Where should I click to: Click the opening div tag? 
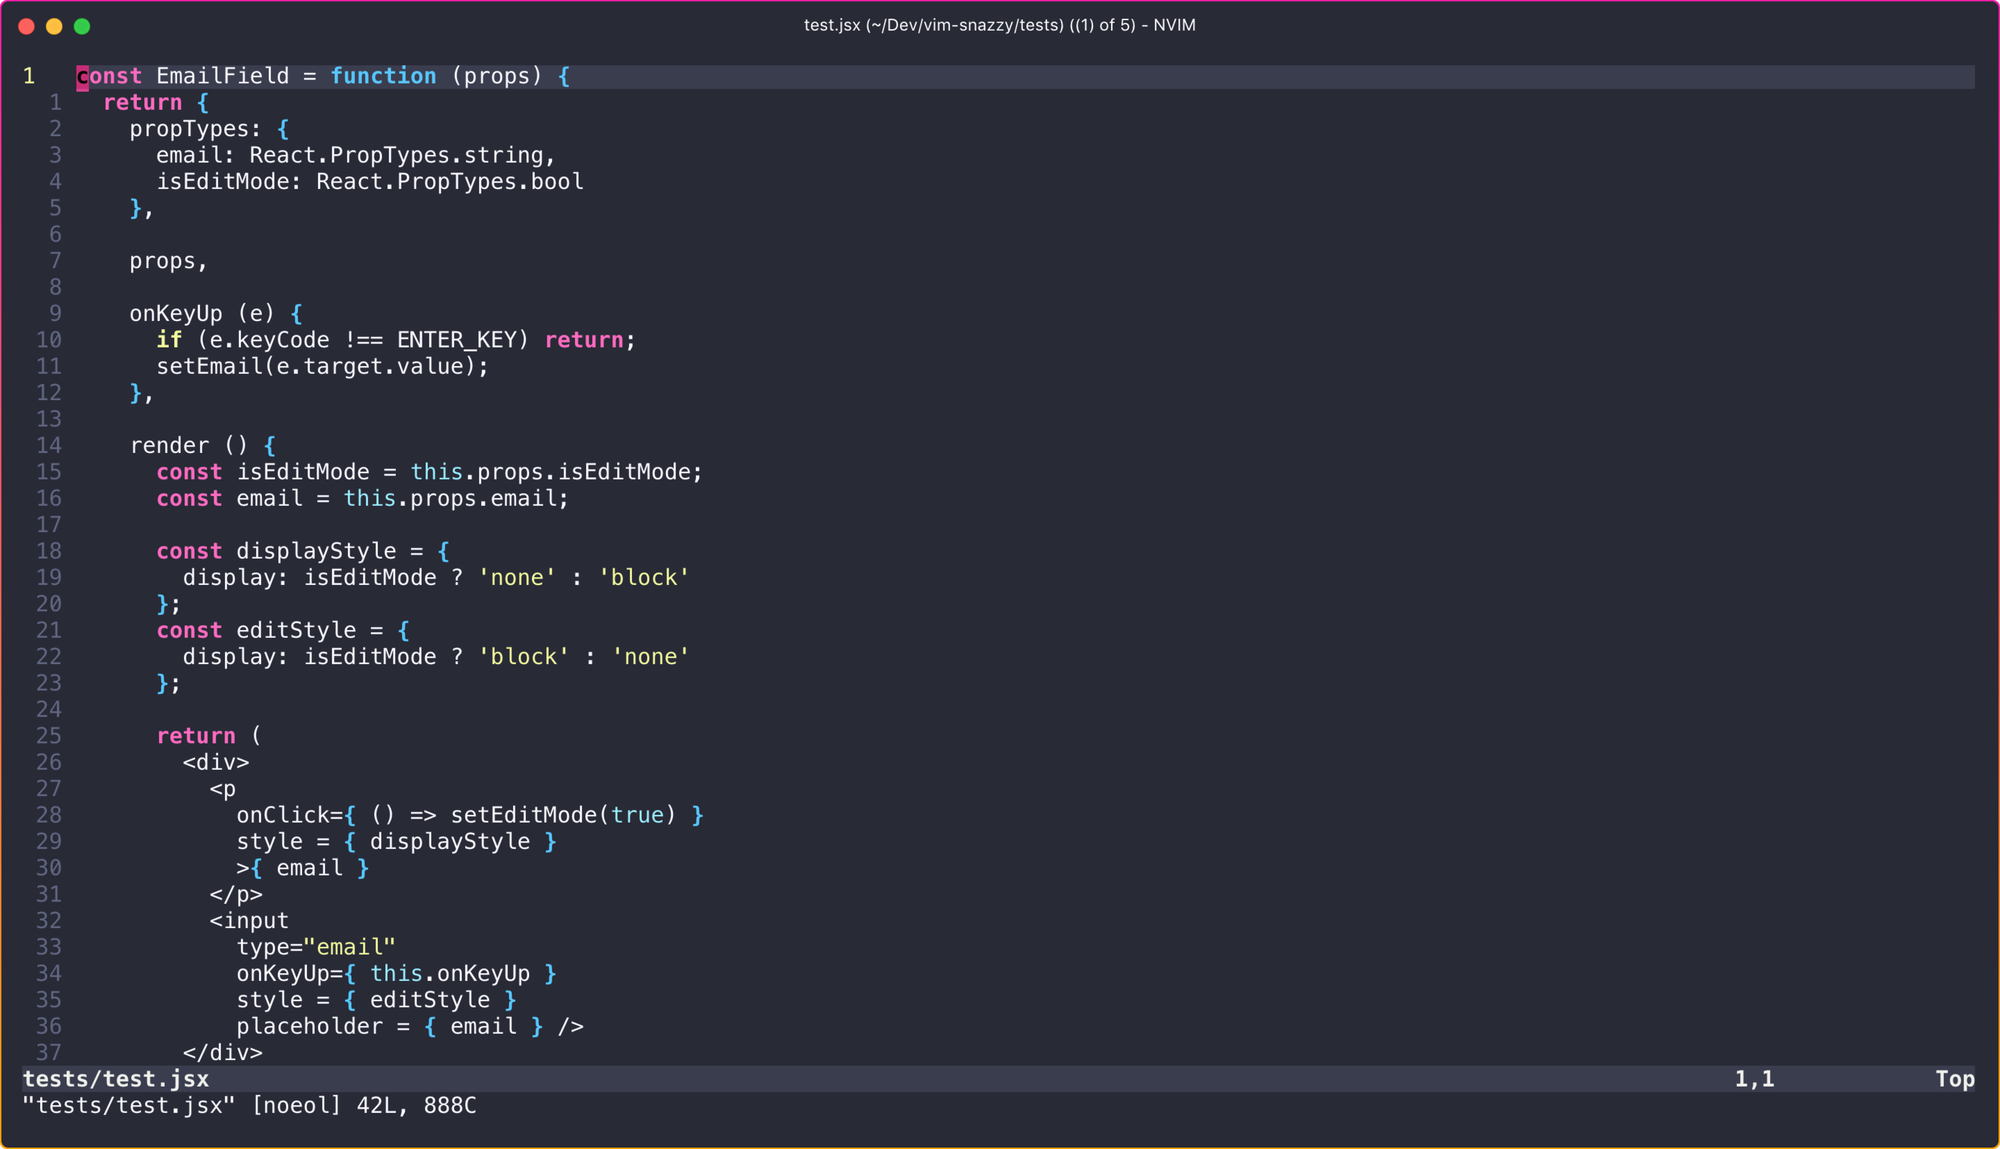[x=215, y=763]
